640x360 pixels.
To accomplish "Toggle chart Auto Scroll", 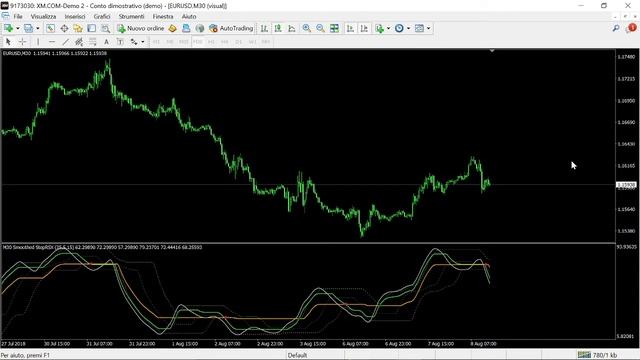I will (350, 28).
